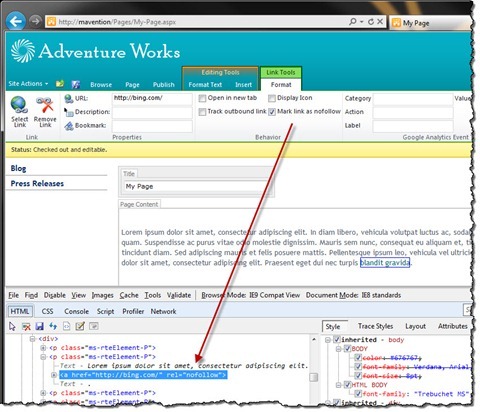480x412 pixels.
Task: Enable the Display Icon checkbox
Action: click(x=272, y=98)
